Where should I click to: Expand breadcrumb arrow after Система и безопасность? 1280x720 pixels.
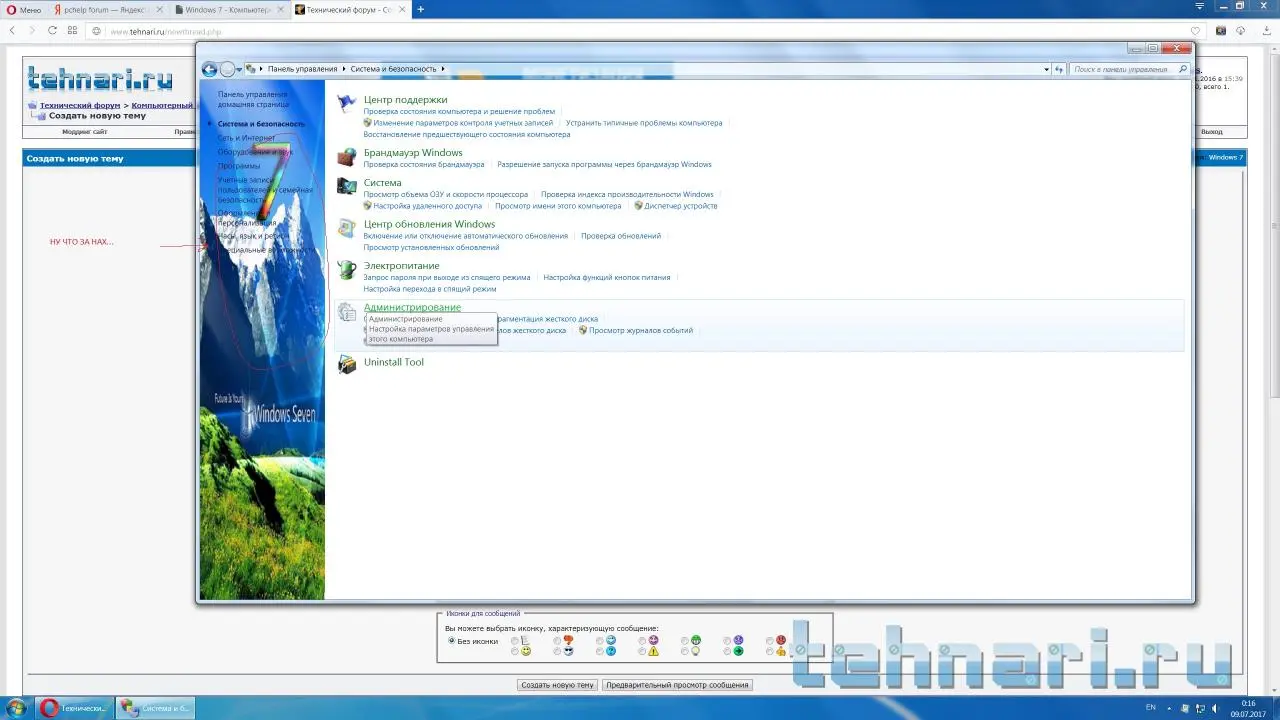point(443,69)
